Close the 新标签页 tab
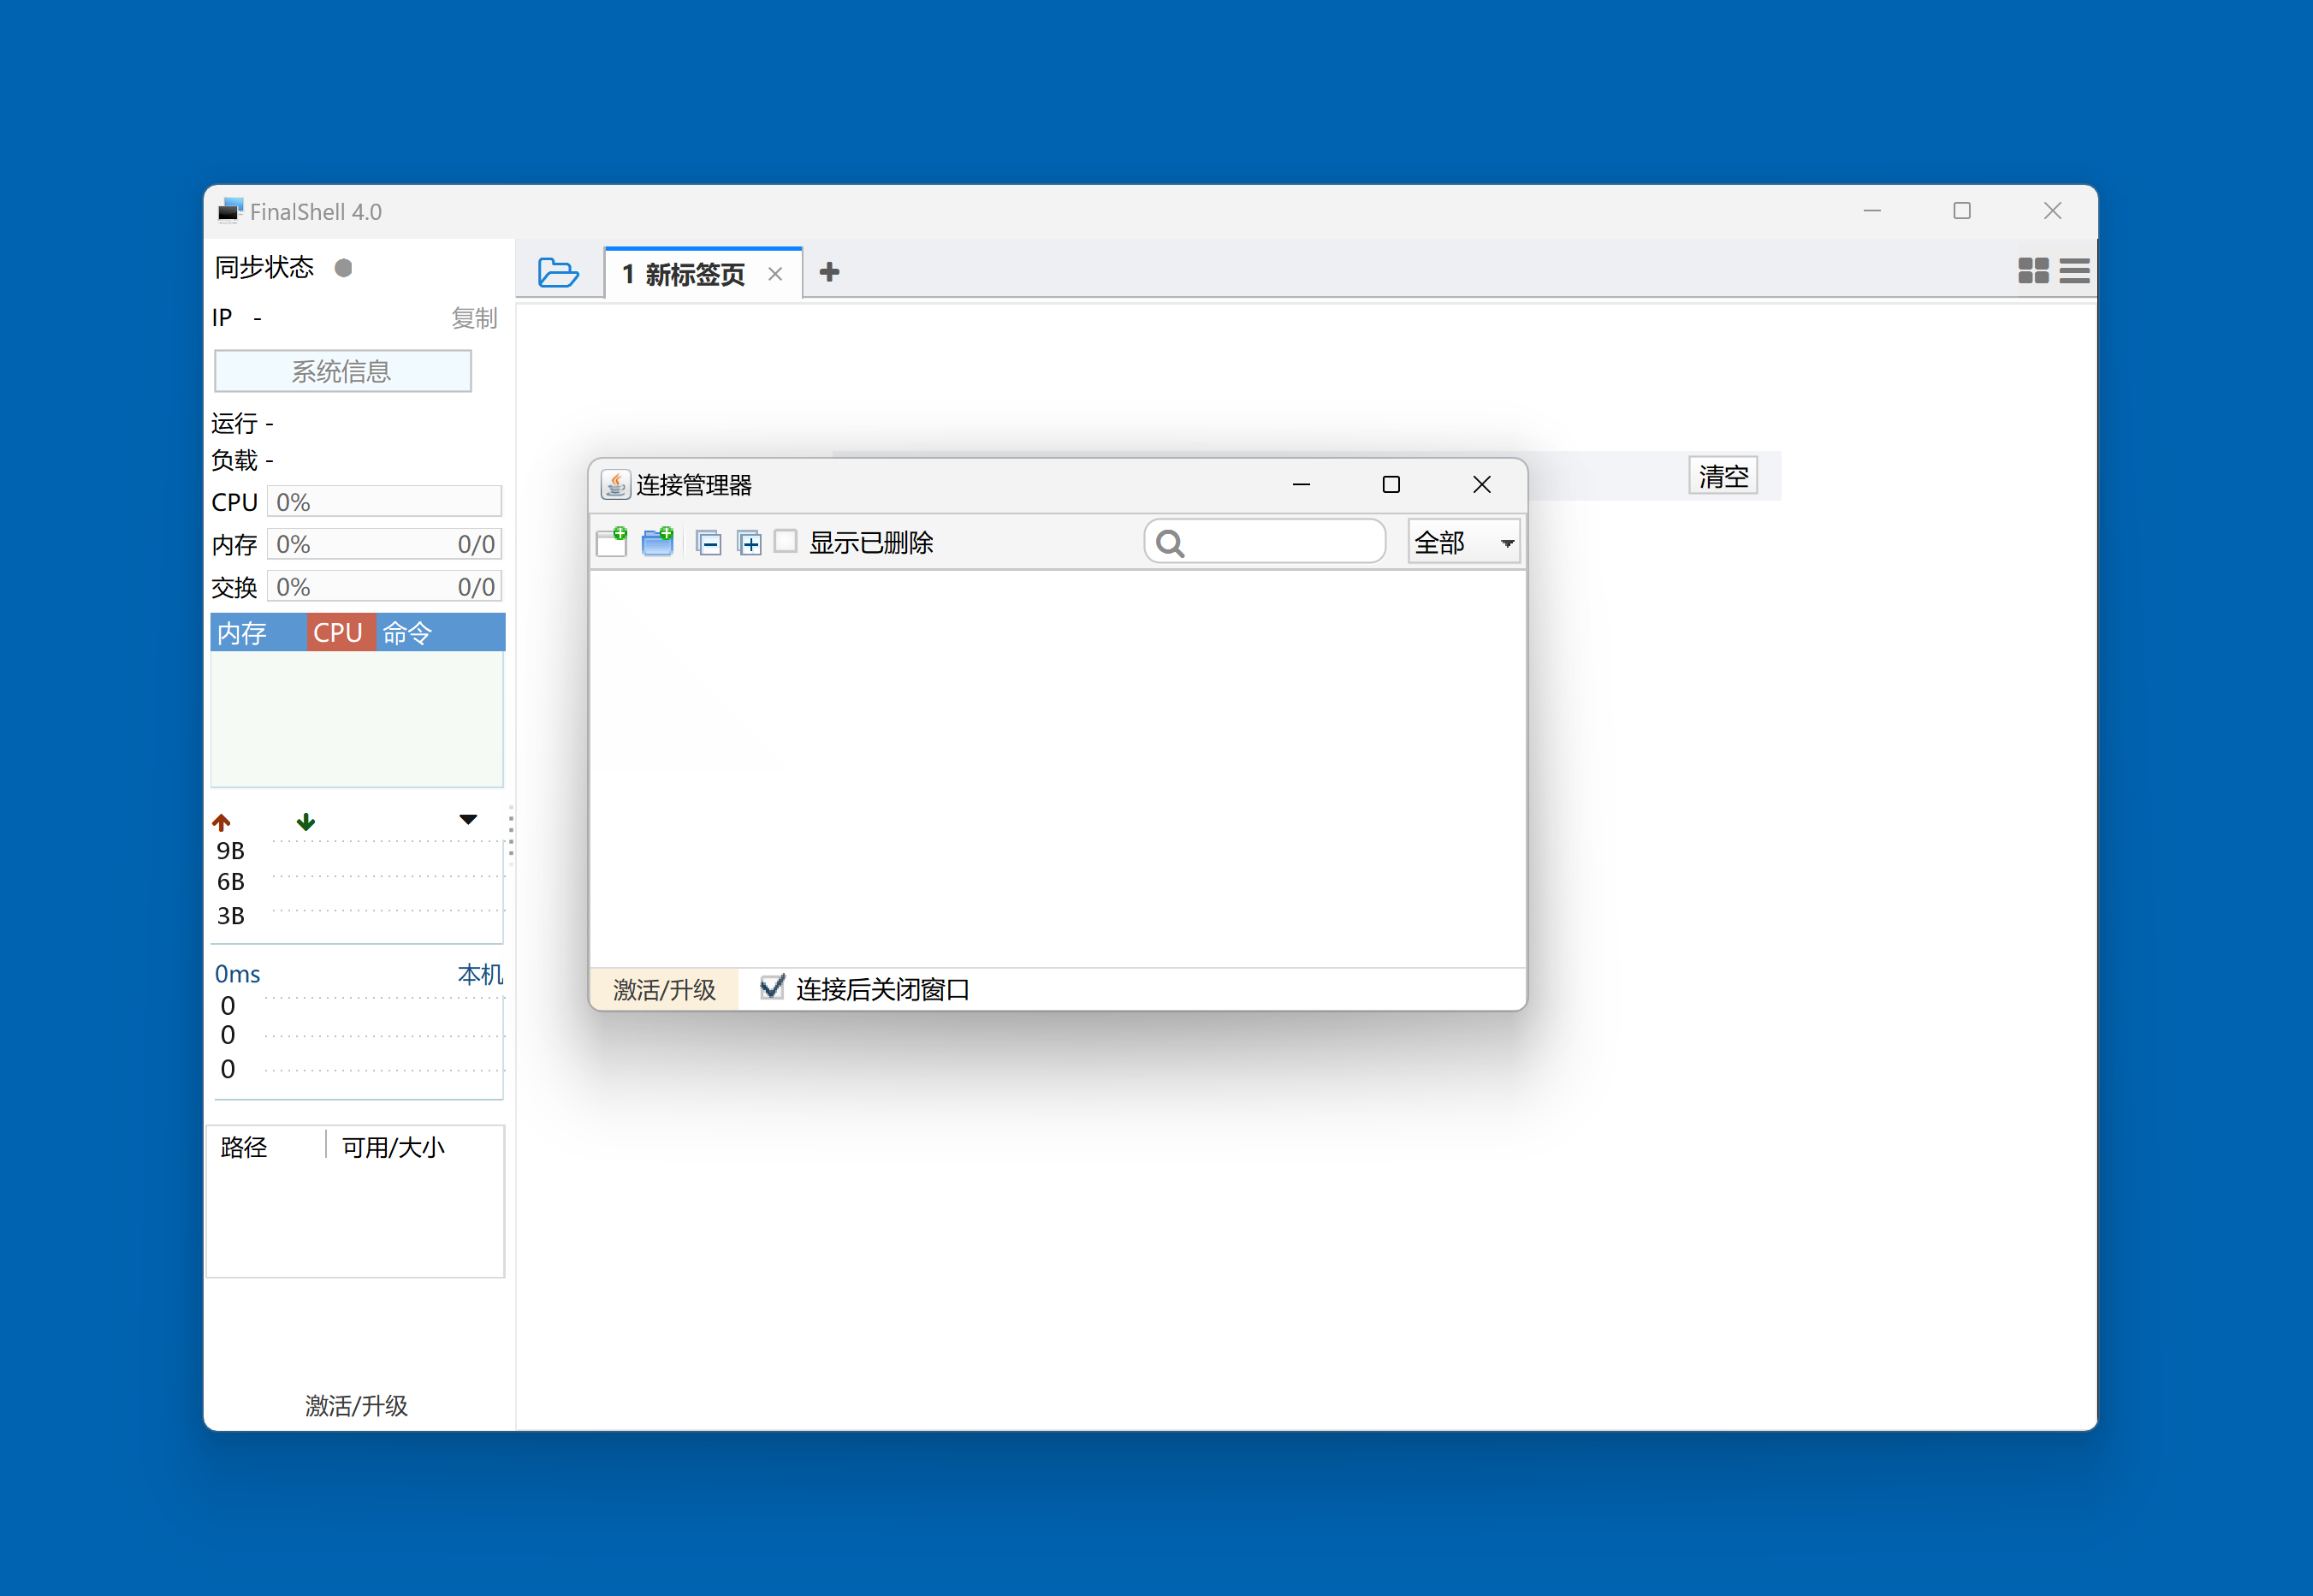The width and height of the screenshot is (2313, 1596). pyautogui.click(x=775, y=274)
